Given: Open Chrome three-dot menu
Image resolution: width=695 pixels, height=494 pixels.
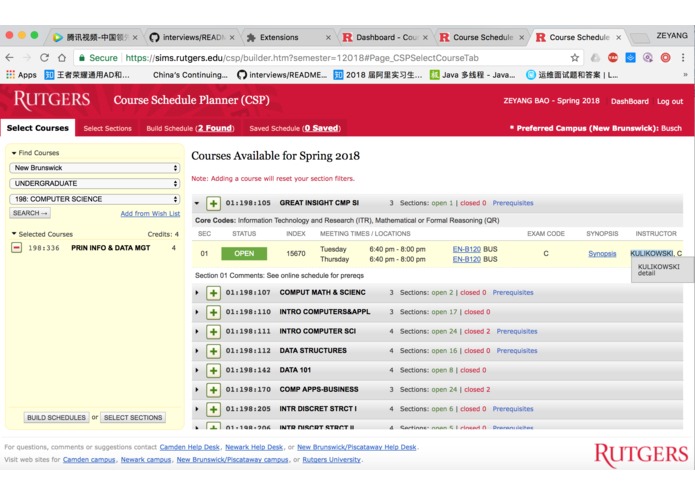Looking at the screenshot, I should (683, 58).
